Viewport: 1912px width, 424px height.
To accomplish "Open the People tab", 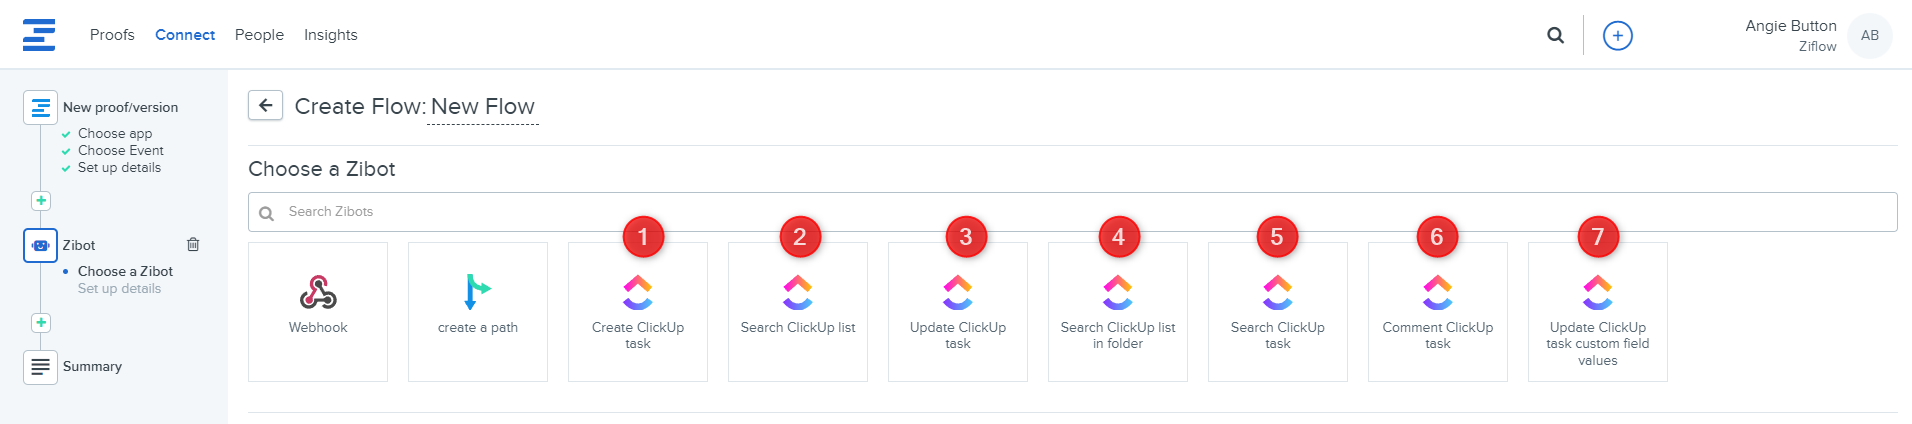I will (259, 35).
